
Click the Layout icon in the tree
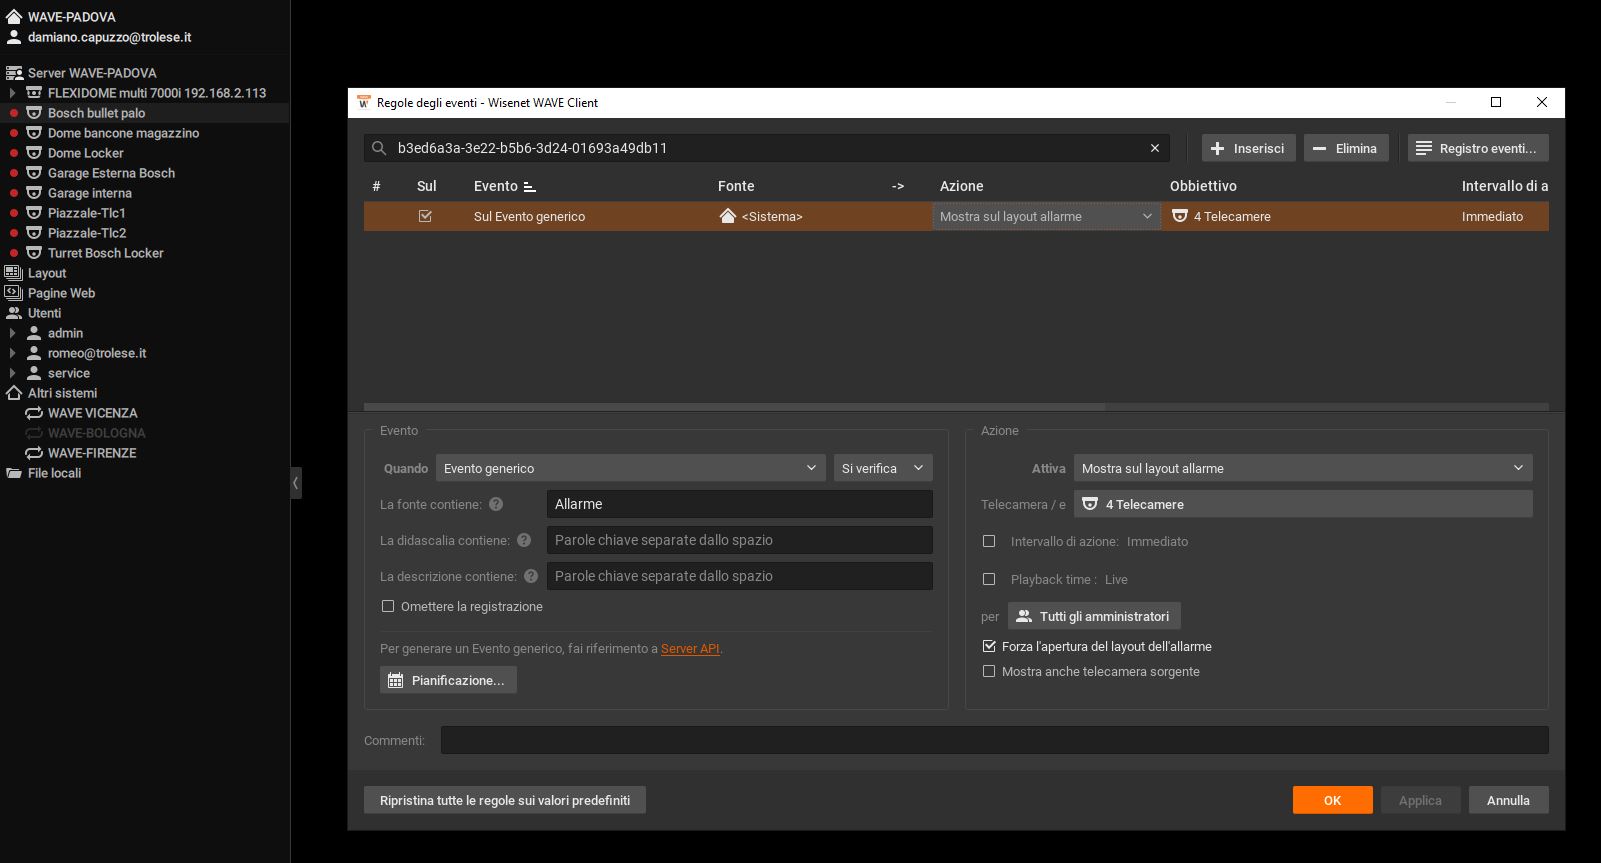[x=14, y=273]
